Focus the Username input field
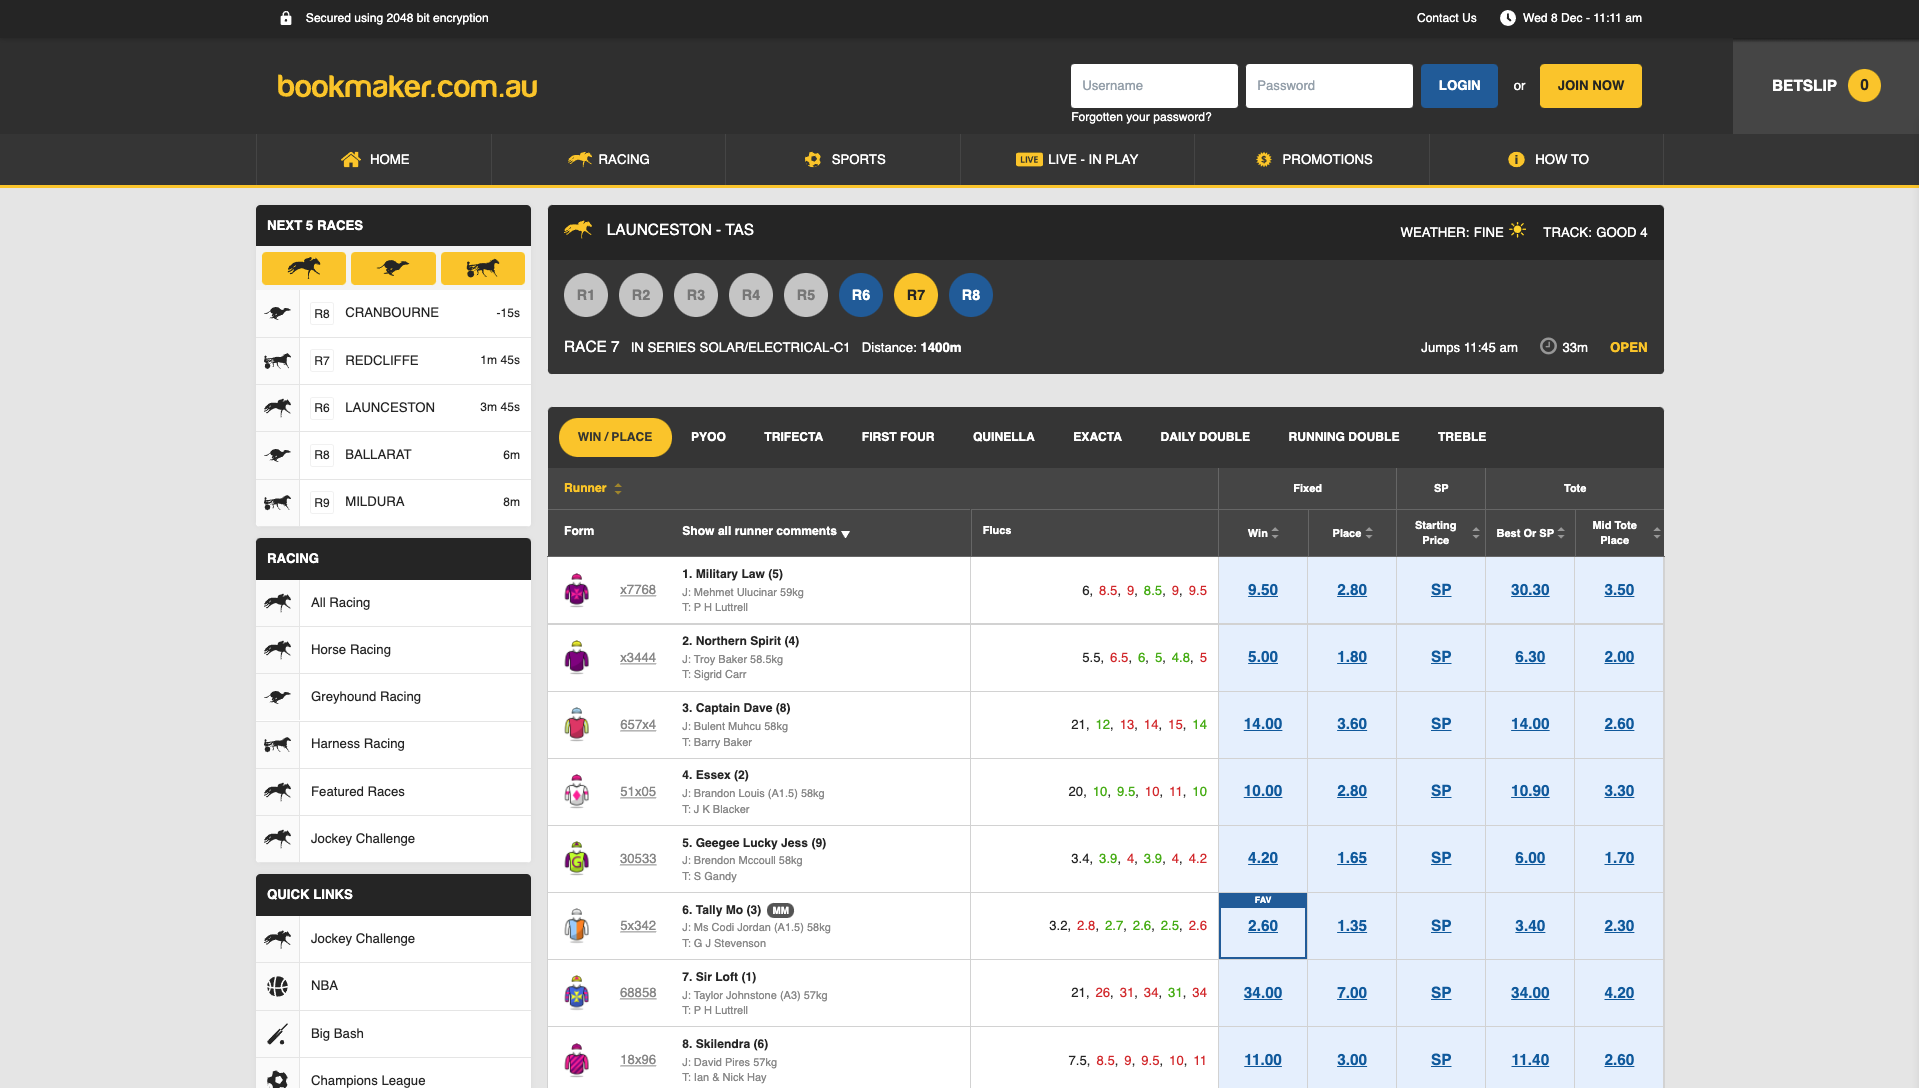The width and height of the screenshot is (1919, 1088). click(x=1154, y=86)
